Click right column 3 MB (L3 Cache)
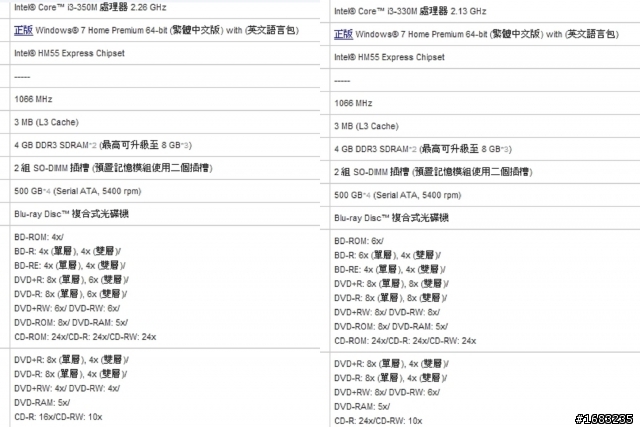The image size is (640, 427). pyautogui.click(x=367, y=126)
